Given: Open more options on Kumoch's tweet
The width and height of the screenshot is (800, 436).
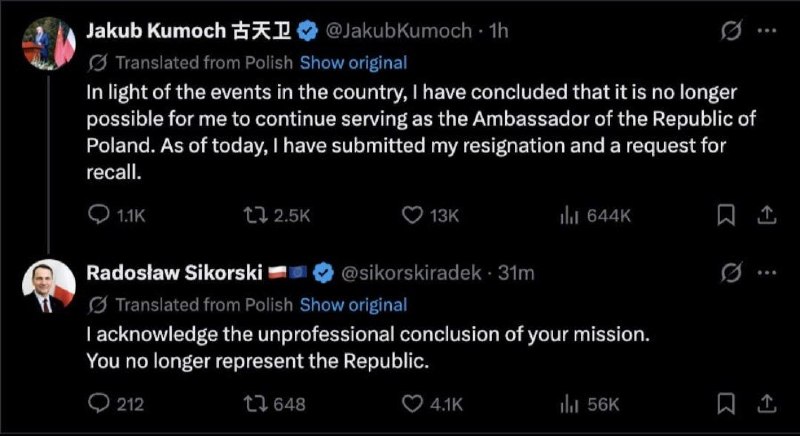Looking at the screenshot, I should click(x=767, y=31).
